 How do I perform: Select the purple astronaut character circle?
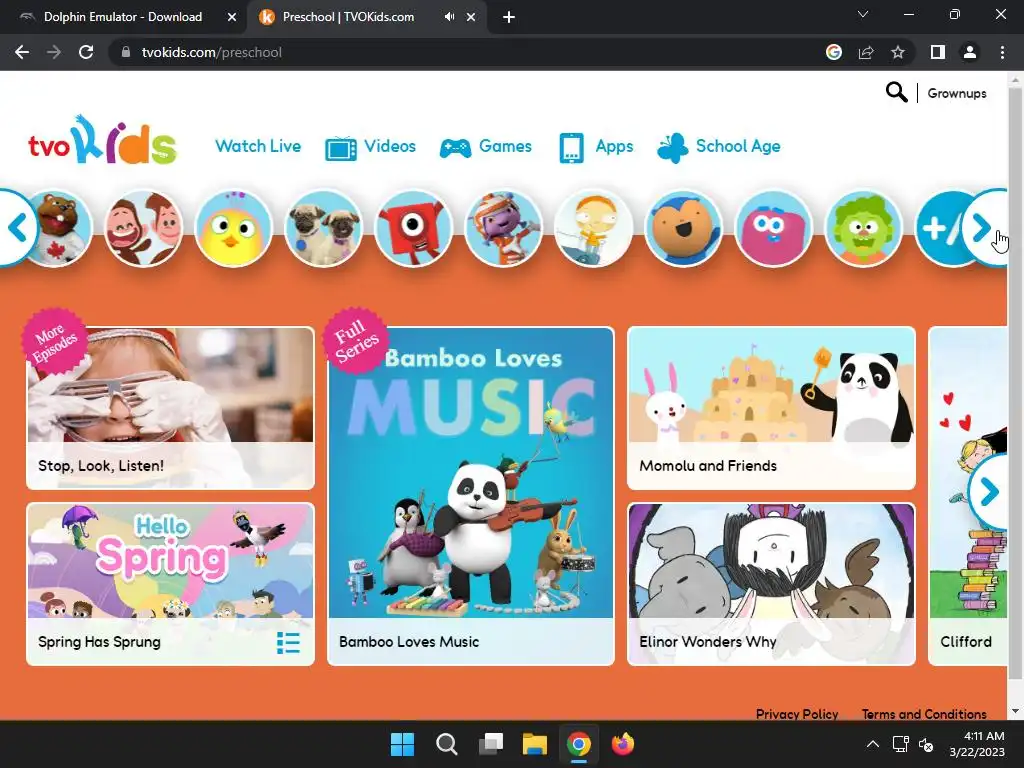point(504,229)
